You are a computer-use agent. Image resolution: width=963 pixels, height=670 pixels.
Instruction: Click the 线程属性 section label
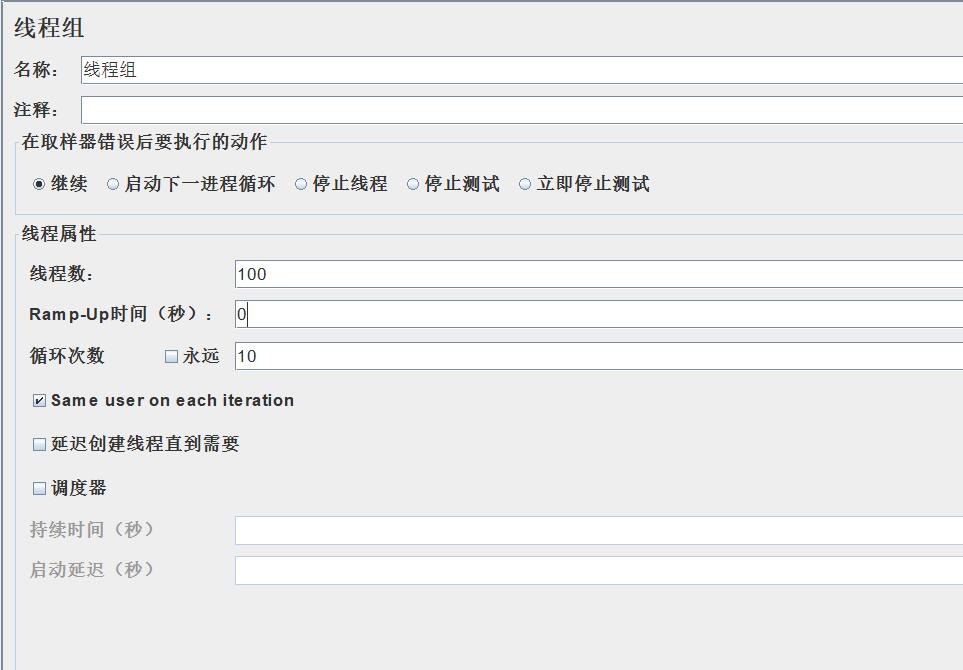59,233
